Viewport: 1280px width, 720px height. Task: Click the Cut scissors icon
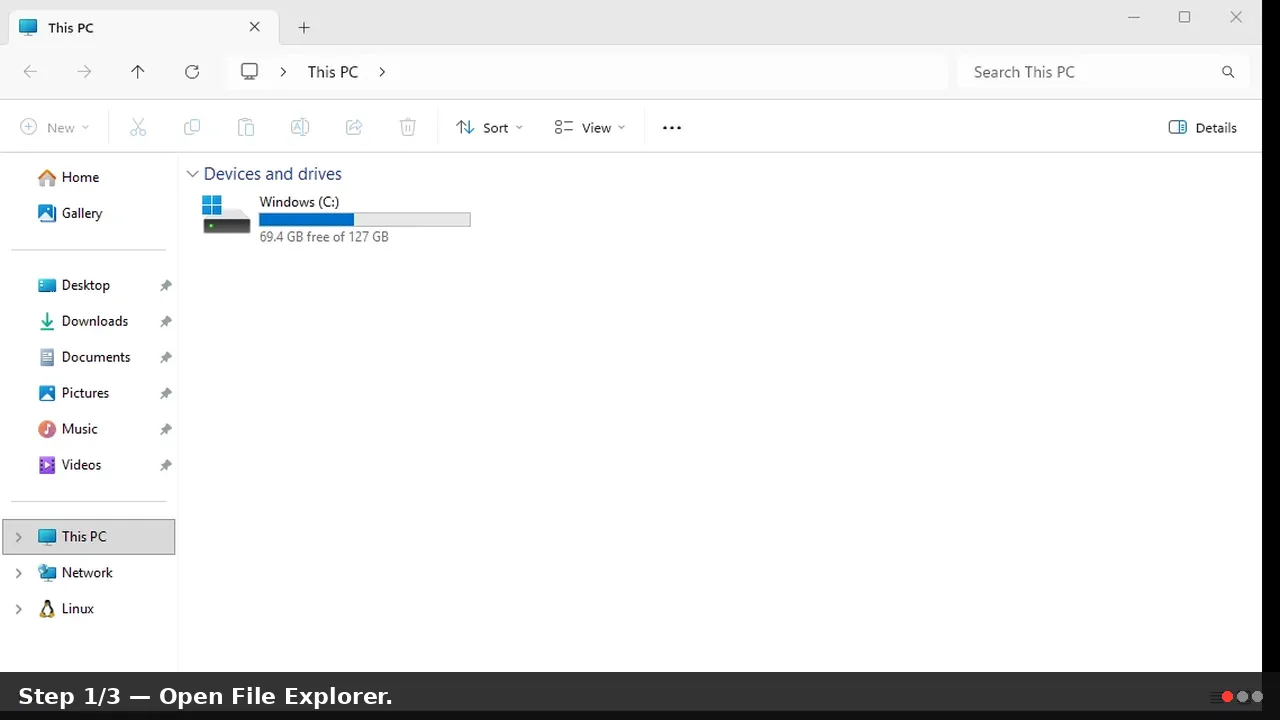(x=138, y=127)
